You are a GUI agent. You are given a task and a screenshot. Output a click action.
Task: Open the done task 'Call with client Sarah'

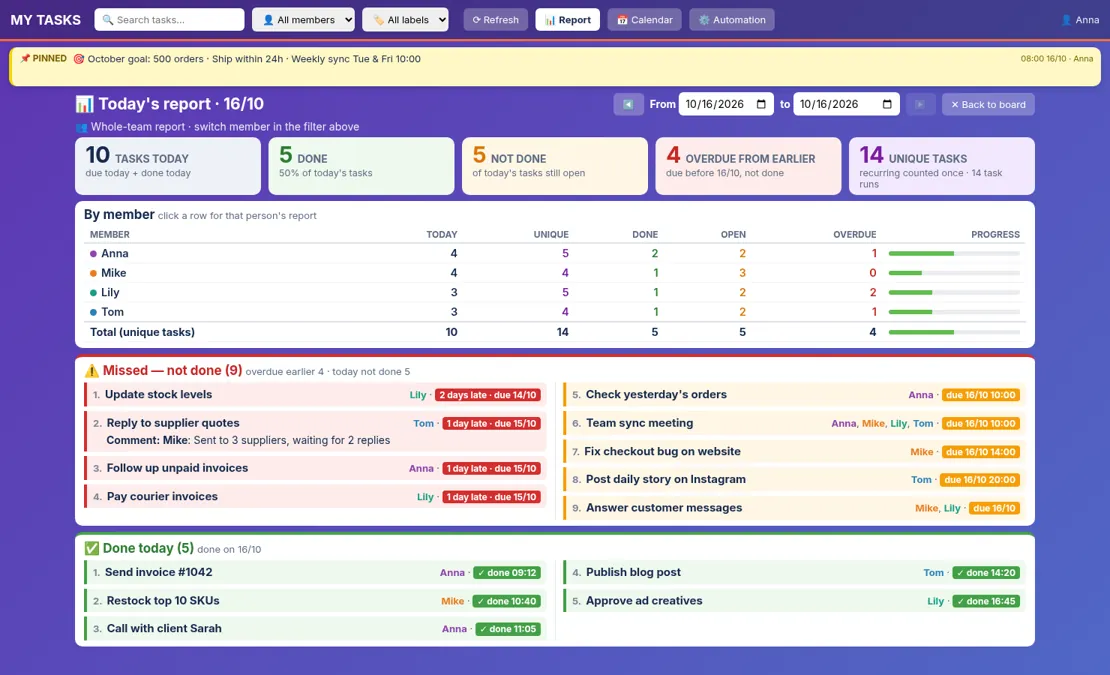pyautogui.click(x=316, y=629)
